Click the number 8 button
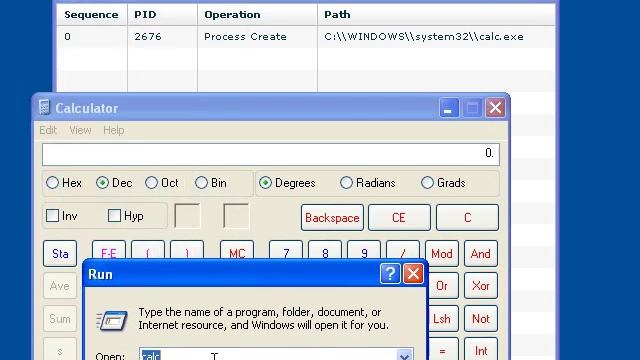This screenshot has width=640, height=360. pos(325,250)
